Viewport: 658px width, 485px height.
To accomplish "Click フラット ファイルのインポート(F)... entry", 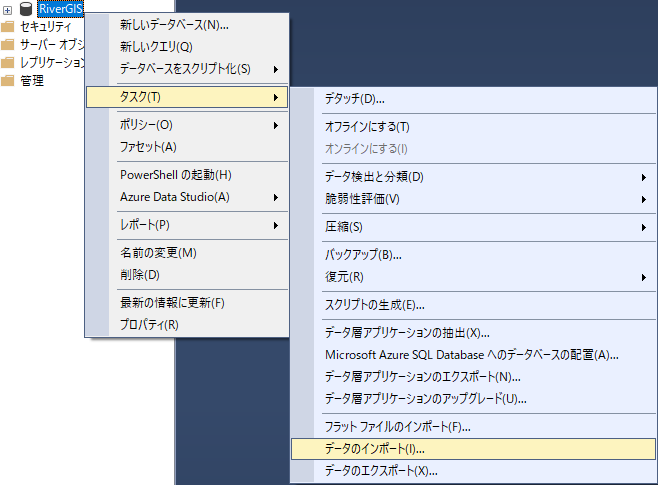I will click(x=398, y=427).
